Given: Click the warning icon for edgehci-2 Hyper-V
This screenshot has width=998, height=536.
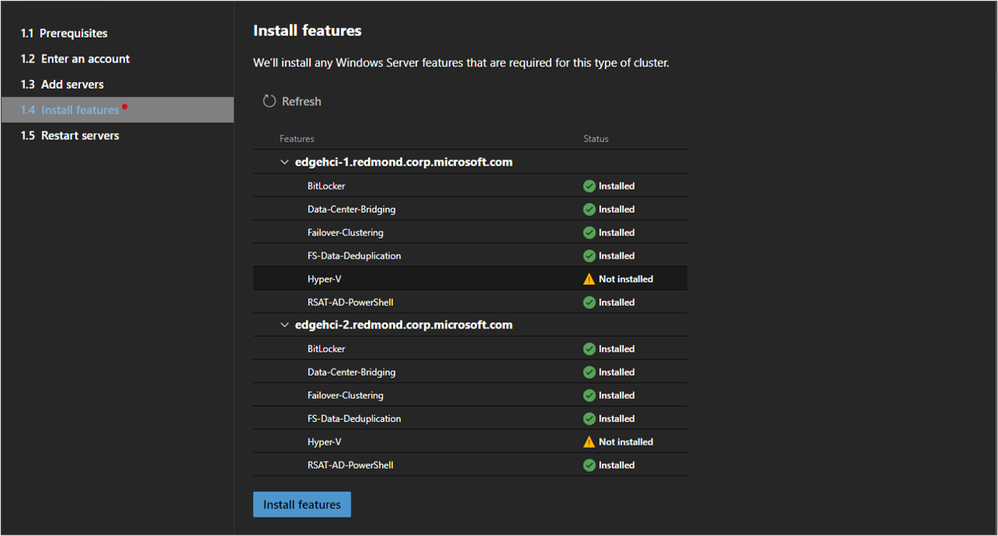Looking at the screenshot, I should tap(589, 442).
